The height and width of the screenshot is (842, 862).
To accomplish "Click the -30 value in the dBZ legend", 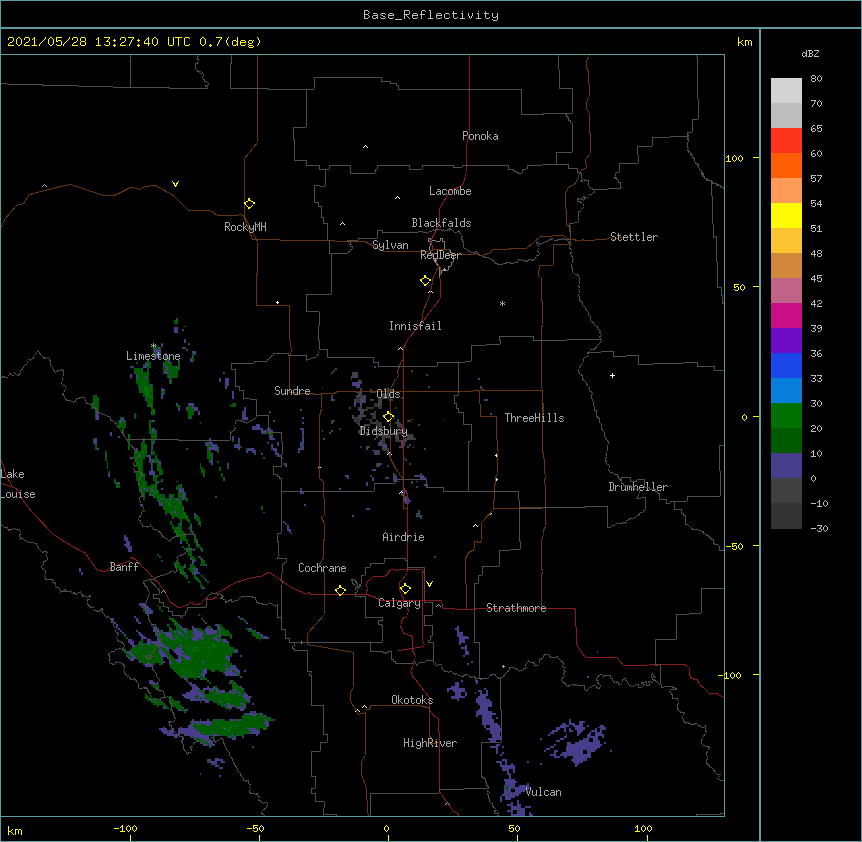I will [819, 528].
